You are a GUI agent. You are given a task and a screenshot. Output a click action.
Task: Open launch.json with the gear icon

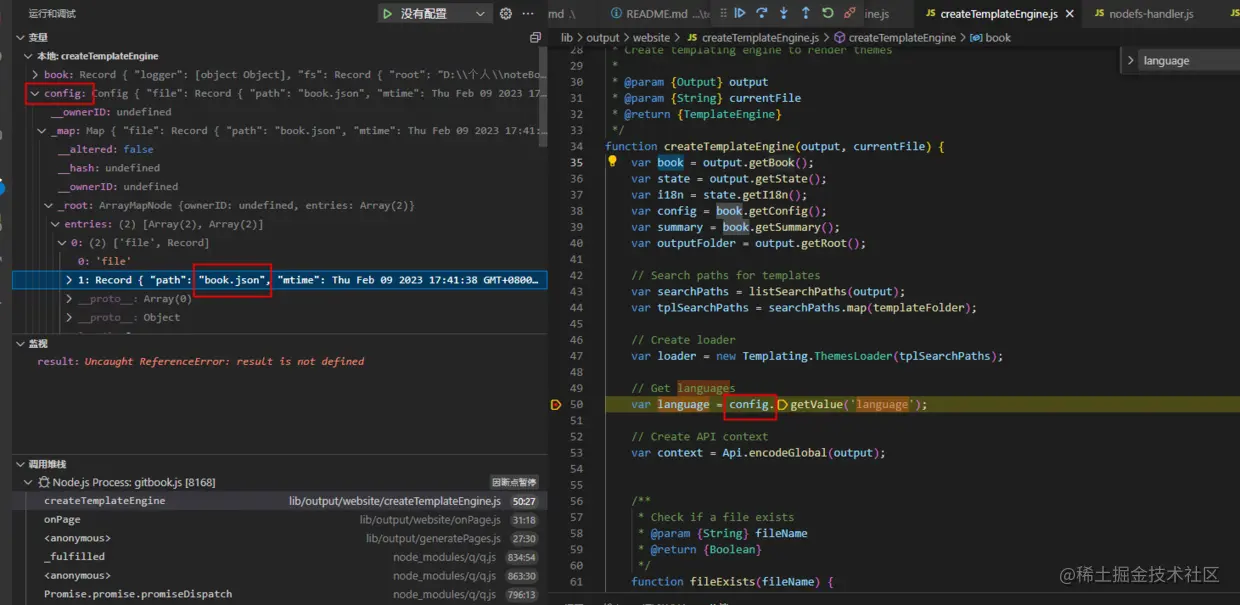click(x=506, y=14)
